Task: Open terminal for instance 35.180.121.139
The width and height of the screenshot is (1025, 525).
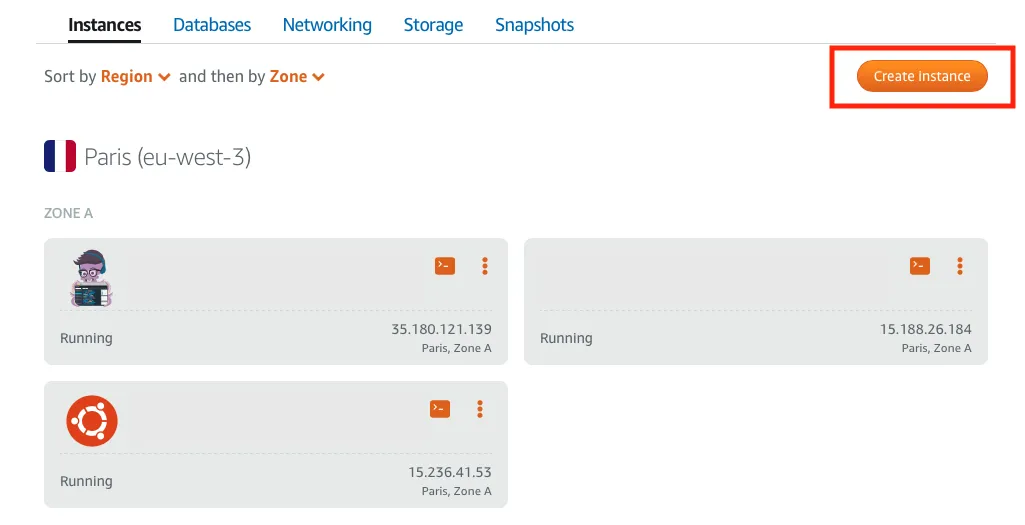Action: point(445,265)
